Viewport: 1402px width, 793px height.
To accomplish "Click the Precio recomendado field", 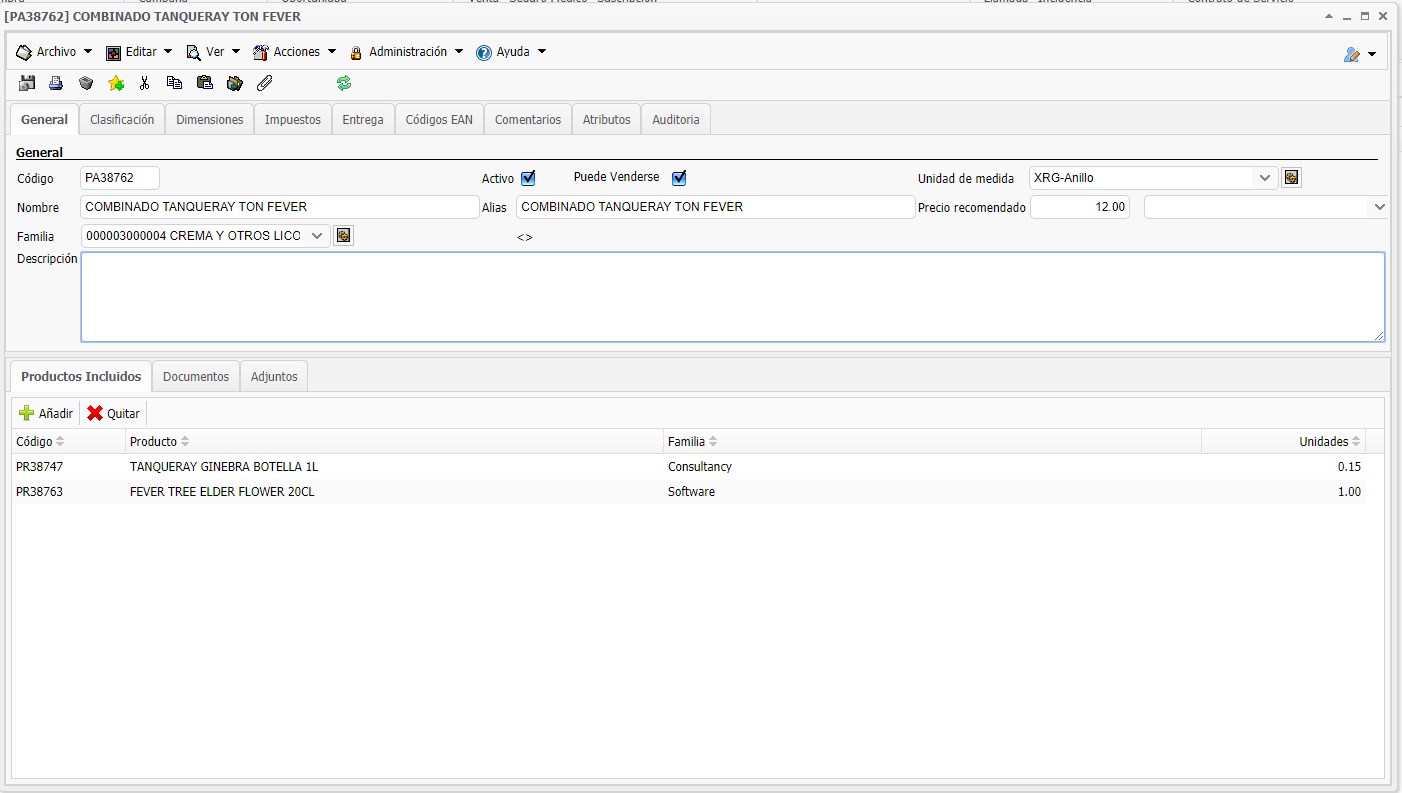I will [1080, 207].
